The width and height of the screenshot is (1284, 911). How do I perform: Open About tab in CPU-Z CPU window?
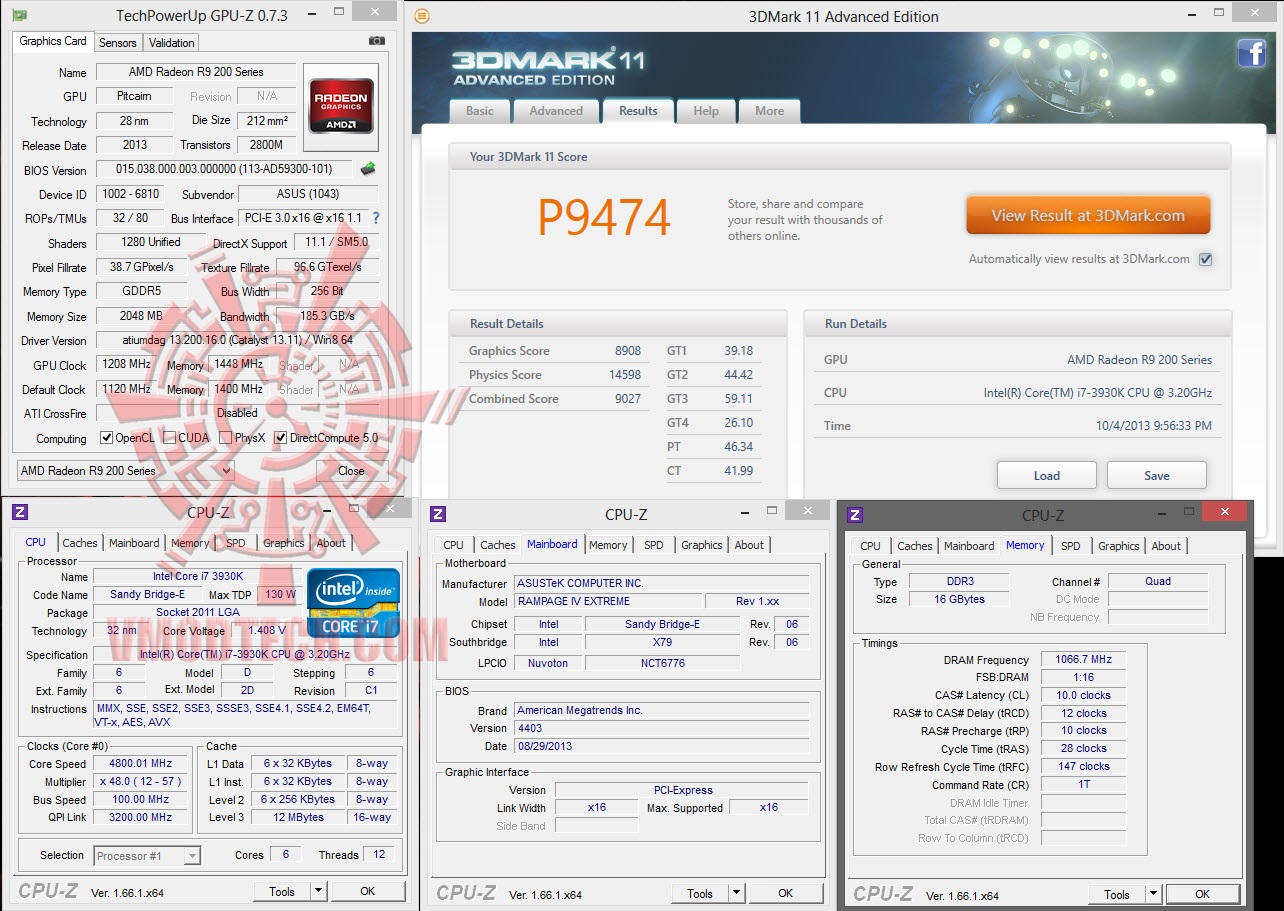click(331, 543)
